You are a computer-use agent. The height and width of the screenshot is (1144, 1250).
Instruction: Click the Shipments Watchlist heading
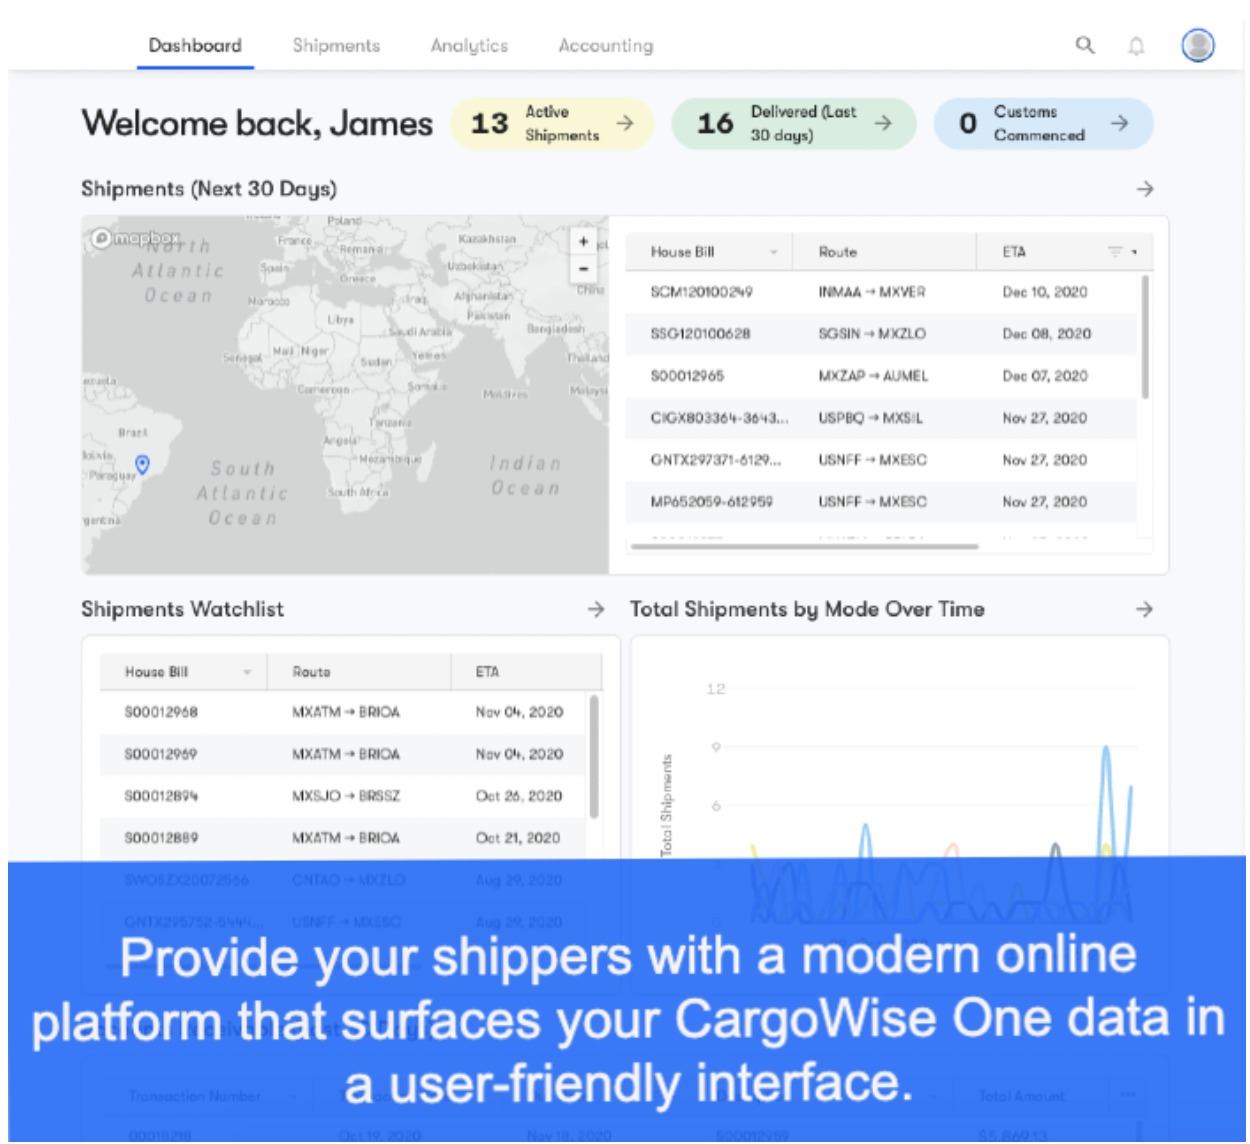click(182, 609)
